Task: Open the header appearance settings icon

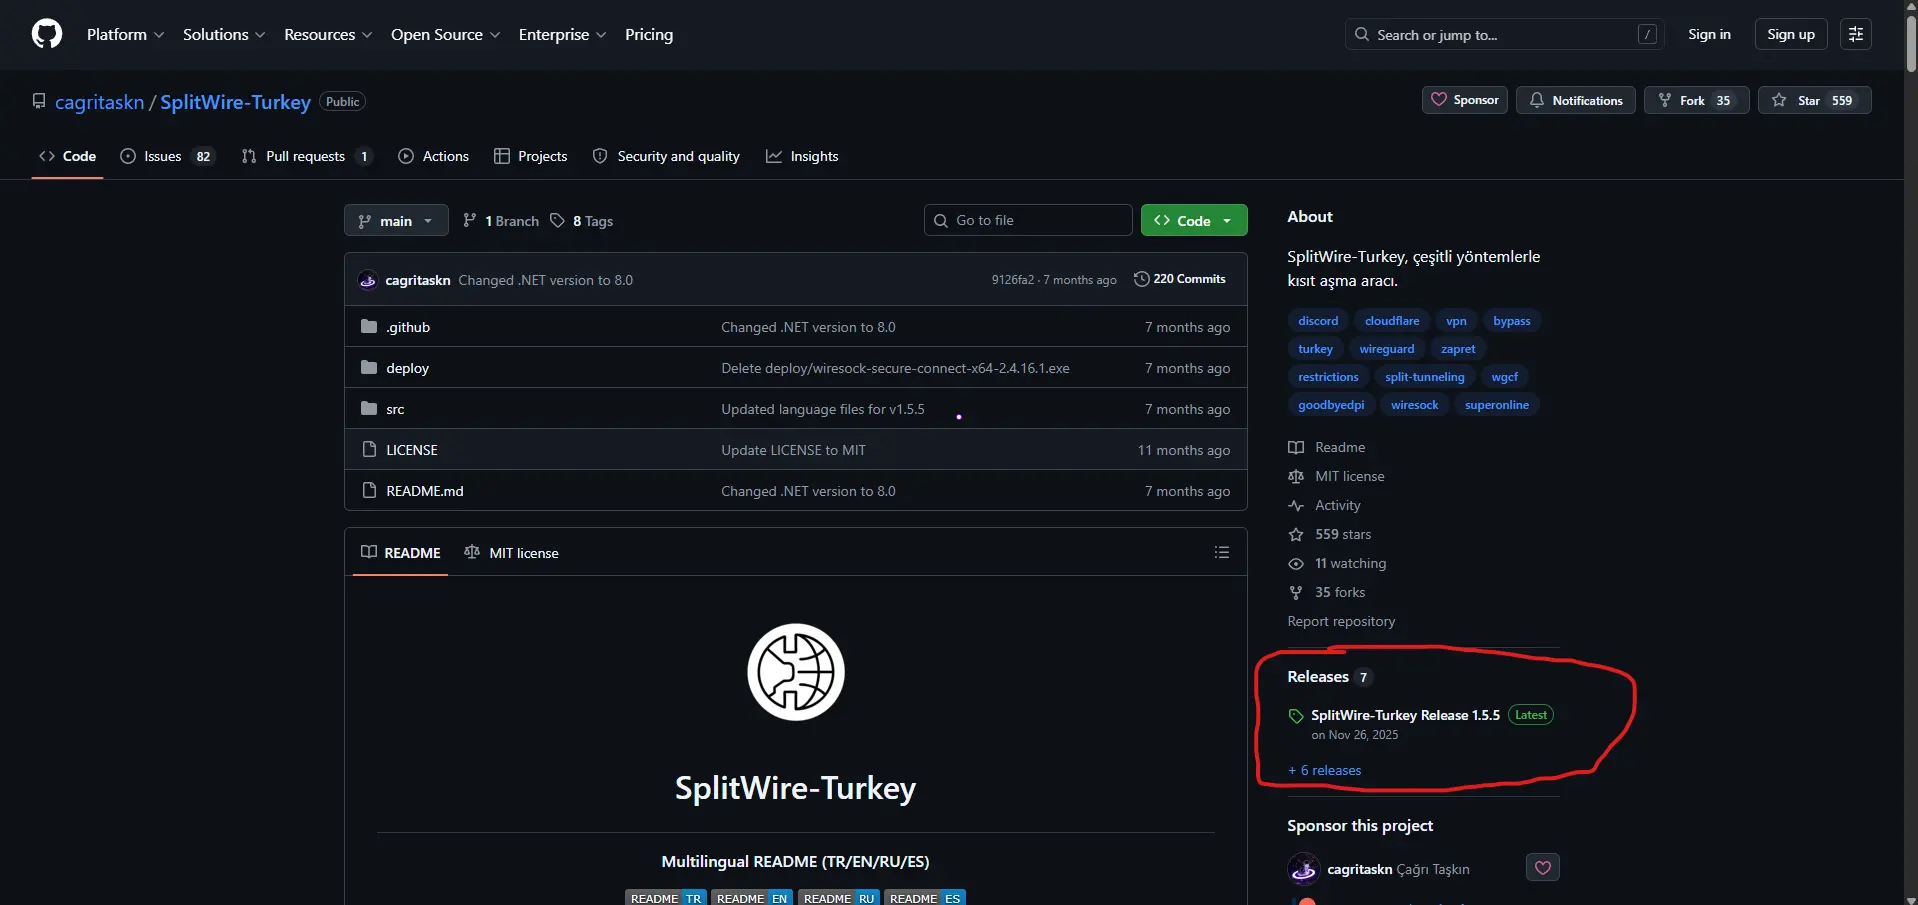Action: [x=1855, y=34]
